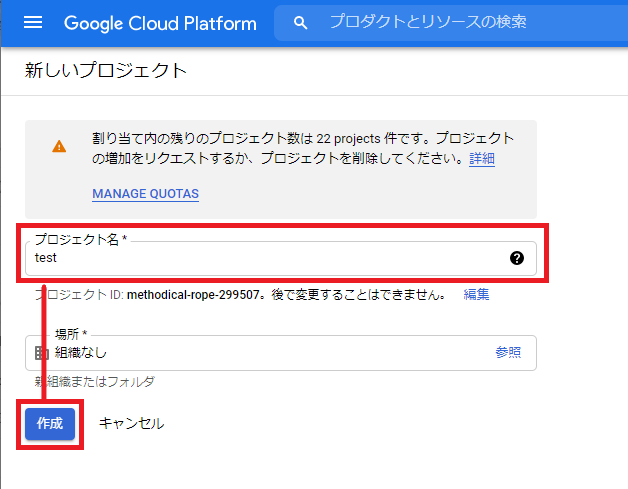
Task: Click 編集 to edit the project ID
Action: tap(476, 294)
